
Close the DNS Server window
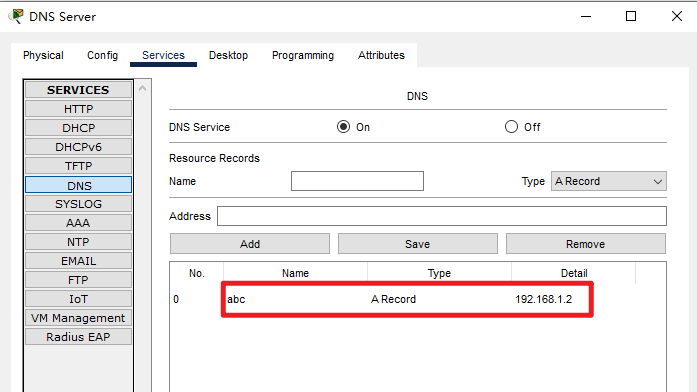click(677, 16)
